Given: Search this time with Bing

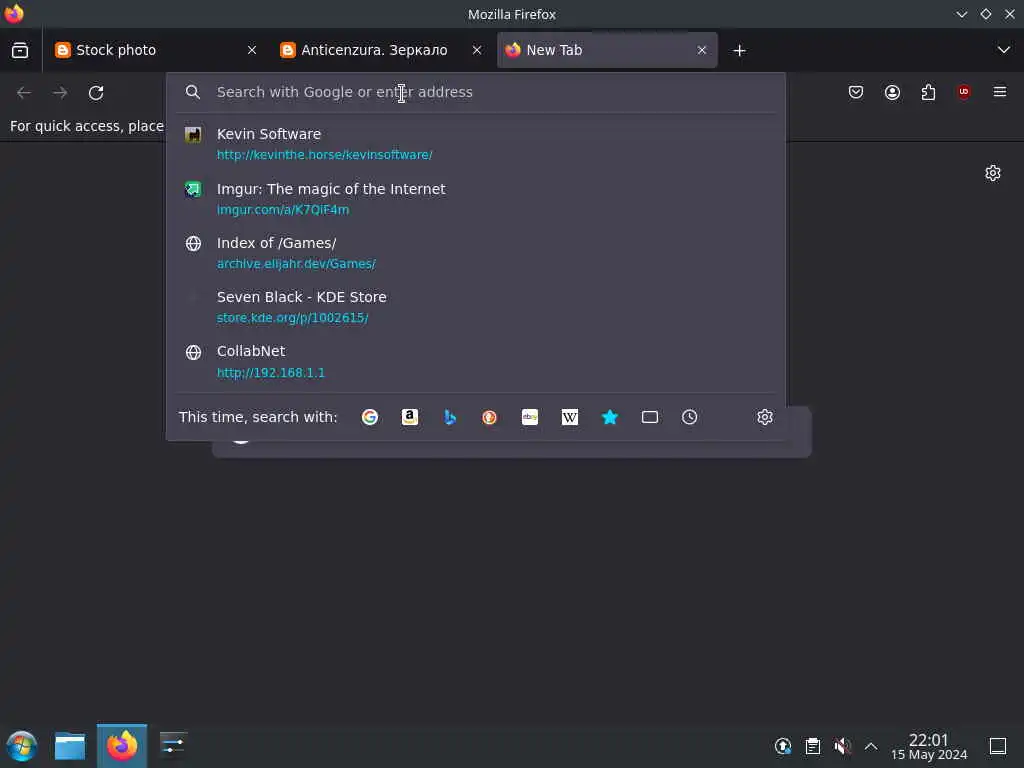Looking at the screenshot, I should [x=449, y=417].
